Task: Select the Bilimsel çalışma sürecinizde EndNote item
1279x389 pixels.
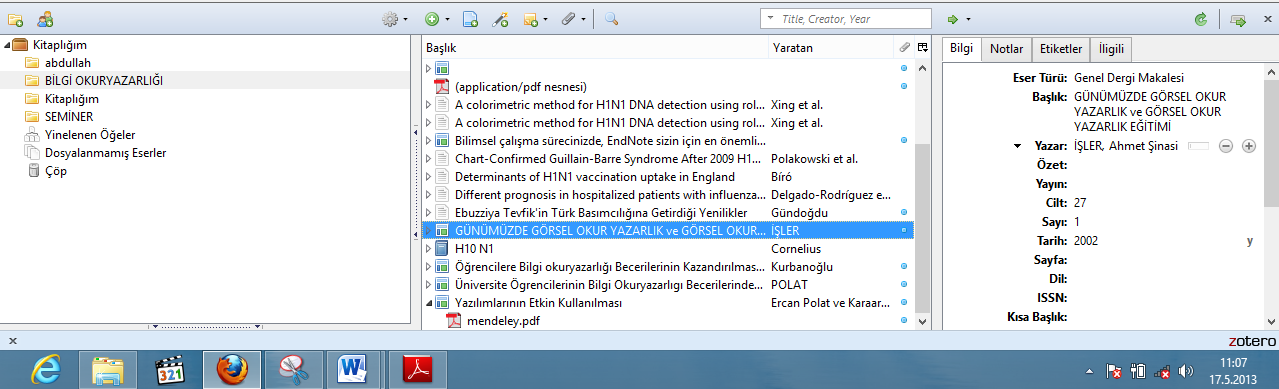Action: 667,141
